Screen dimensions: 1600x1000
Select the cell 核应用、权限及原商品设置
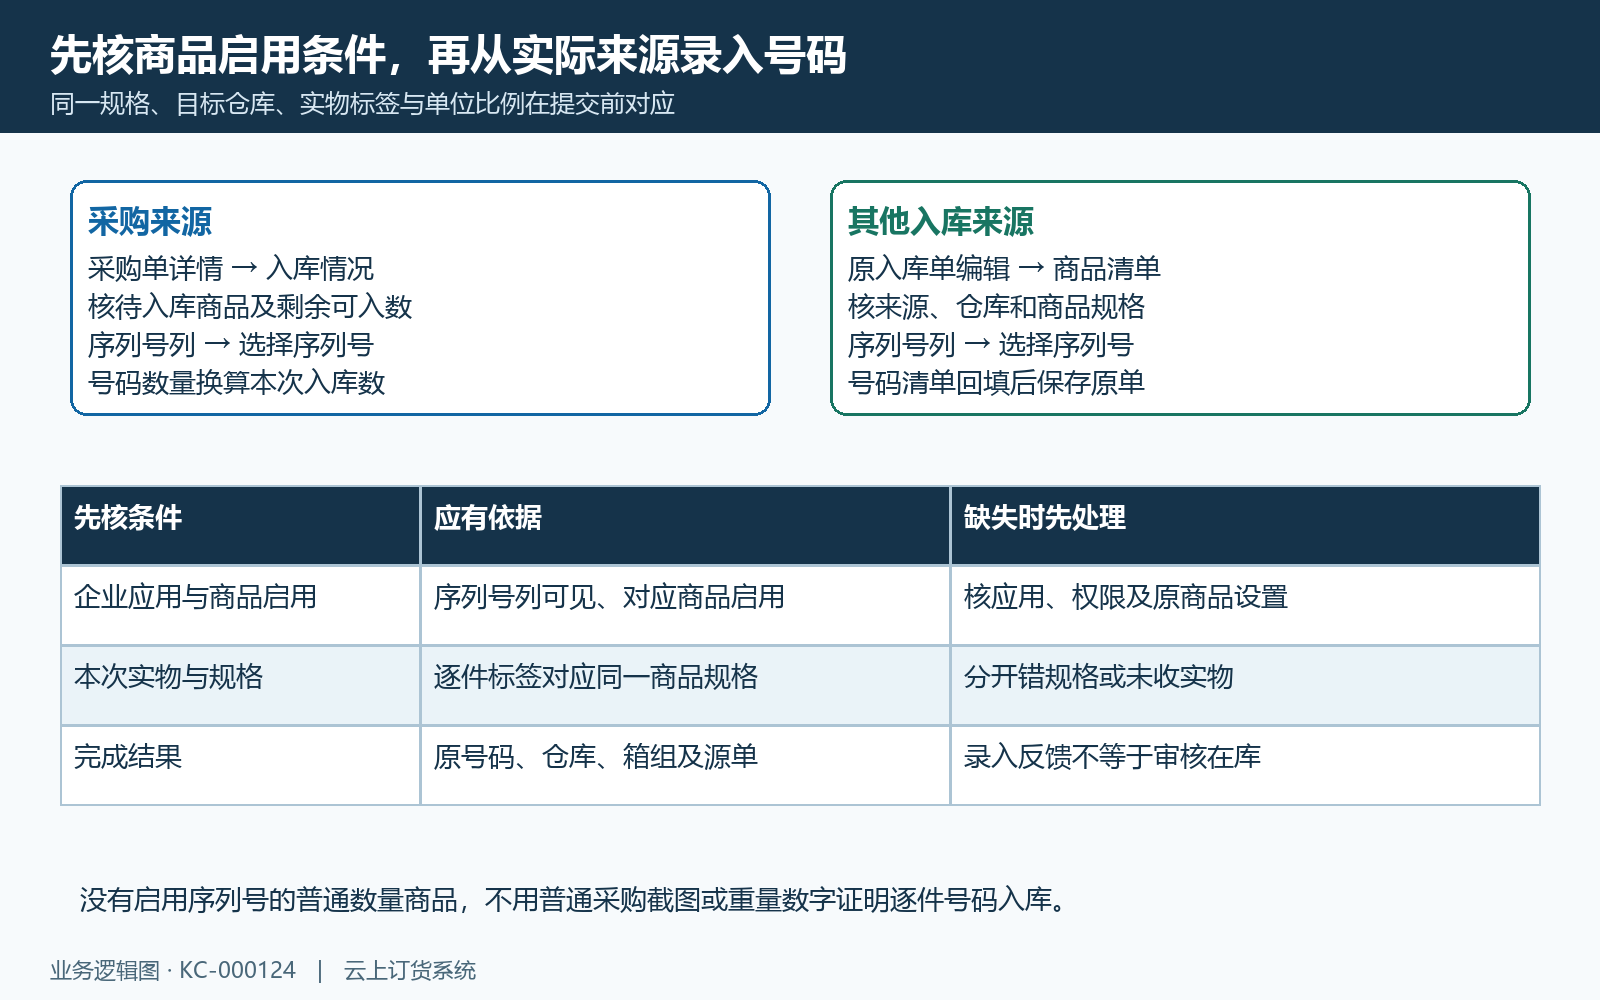[x=1245, y=606]
